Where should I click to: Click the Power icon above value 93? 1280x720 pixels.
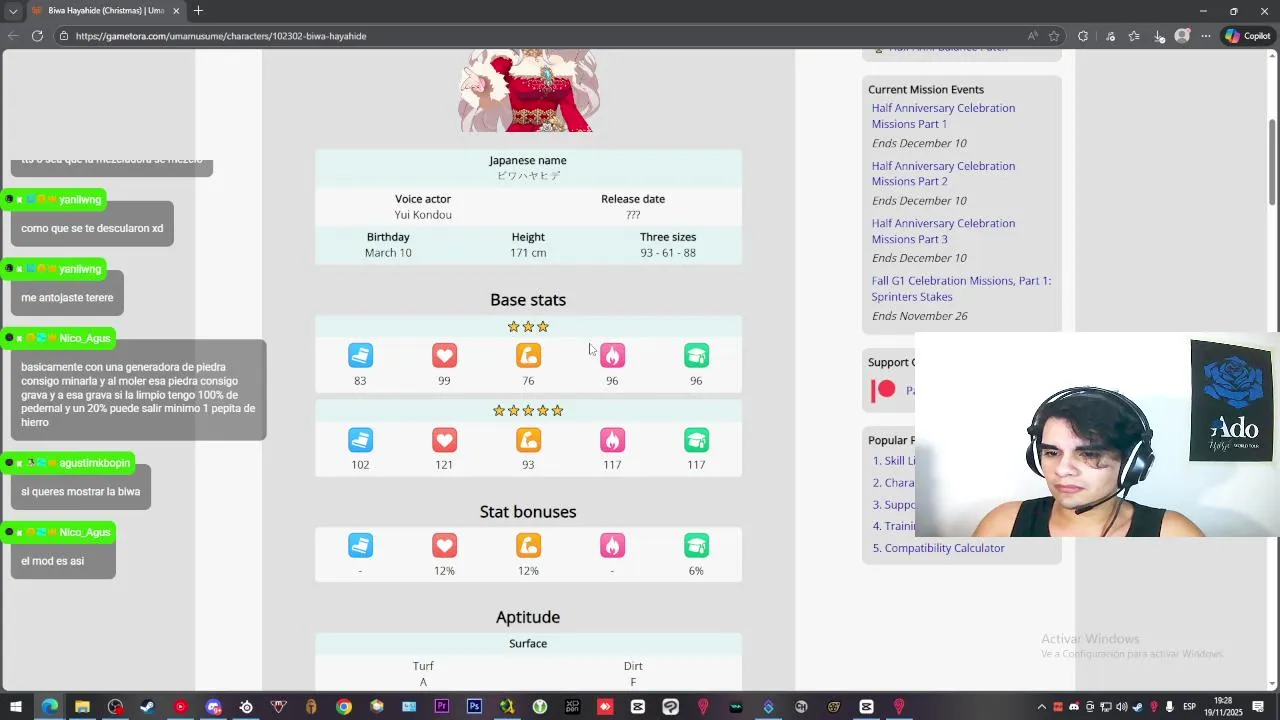pyautogui.click(x=528, y=439)
